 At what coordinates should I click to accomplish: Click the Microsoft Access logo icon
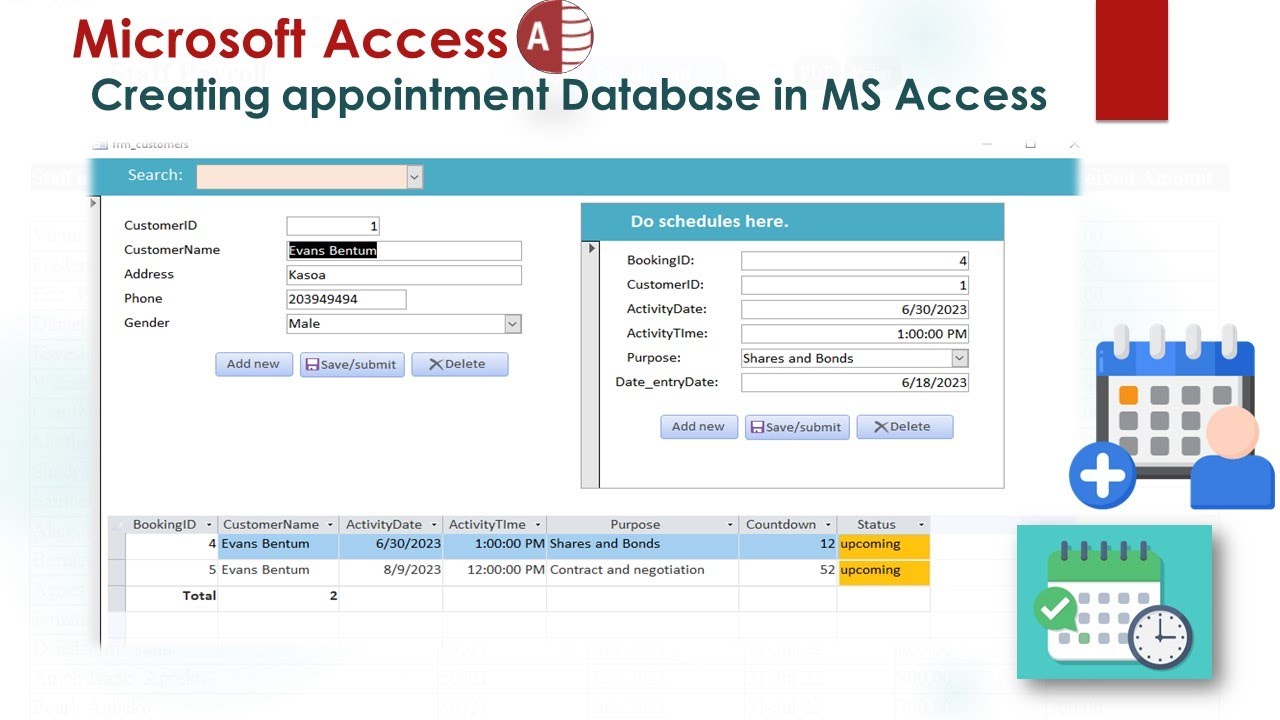pos(555,37)
